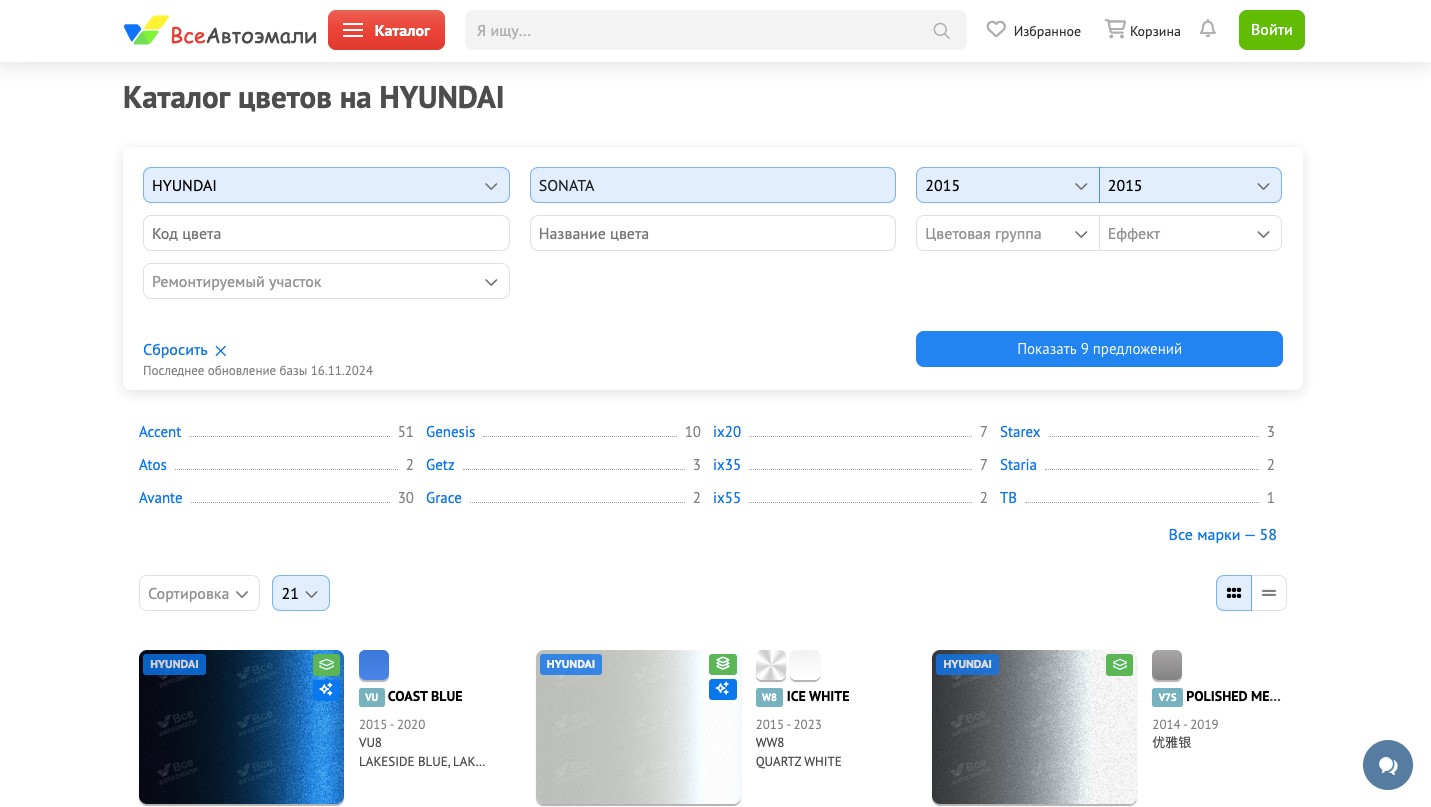The image size is (1431, 807).
Task: Click the Название цвета input field
Action: click(713, 233)
